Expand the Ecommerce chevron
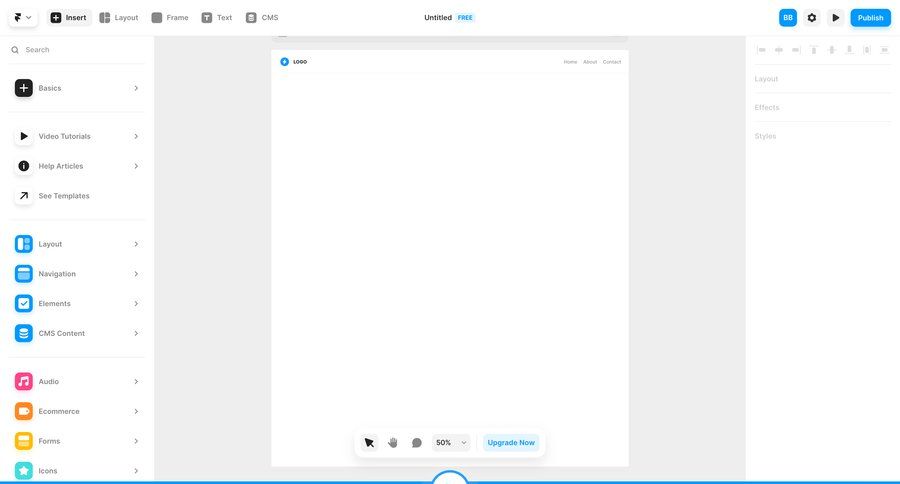 tap(136, 412)
